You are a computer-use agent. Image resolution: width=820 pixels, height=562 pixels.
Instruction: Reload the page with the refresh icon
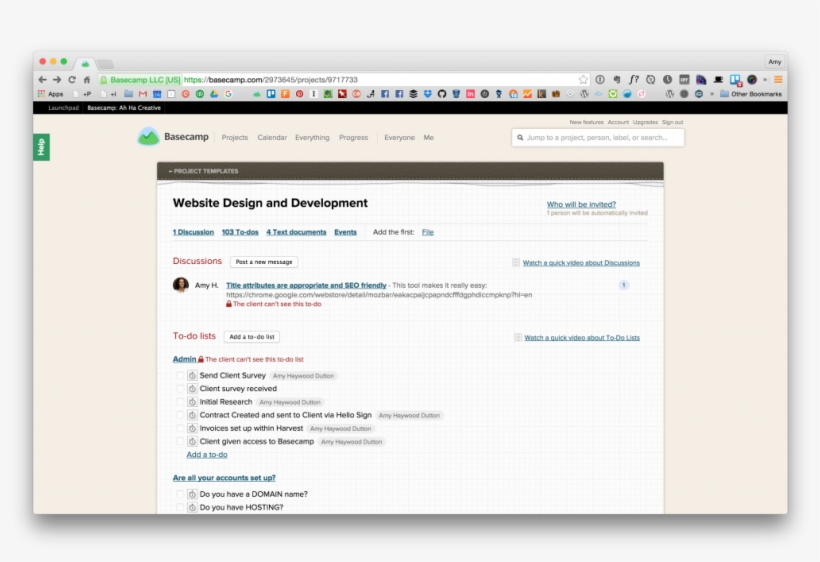tap(72, 79)
